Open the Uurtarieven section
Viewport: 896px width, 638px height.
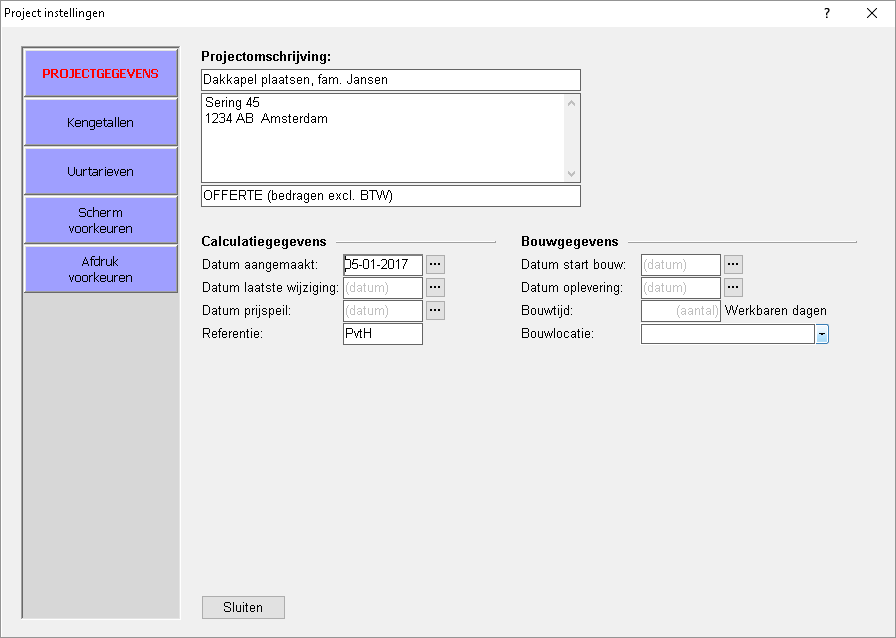(100, 172)
